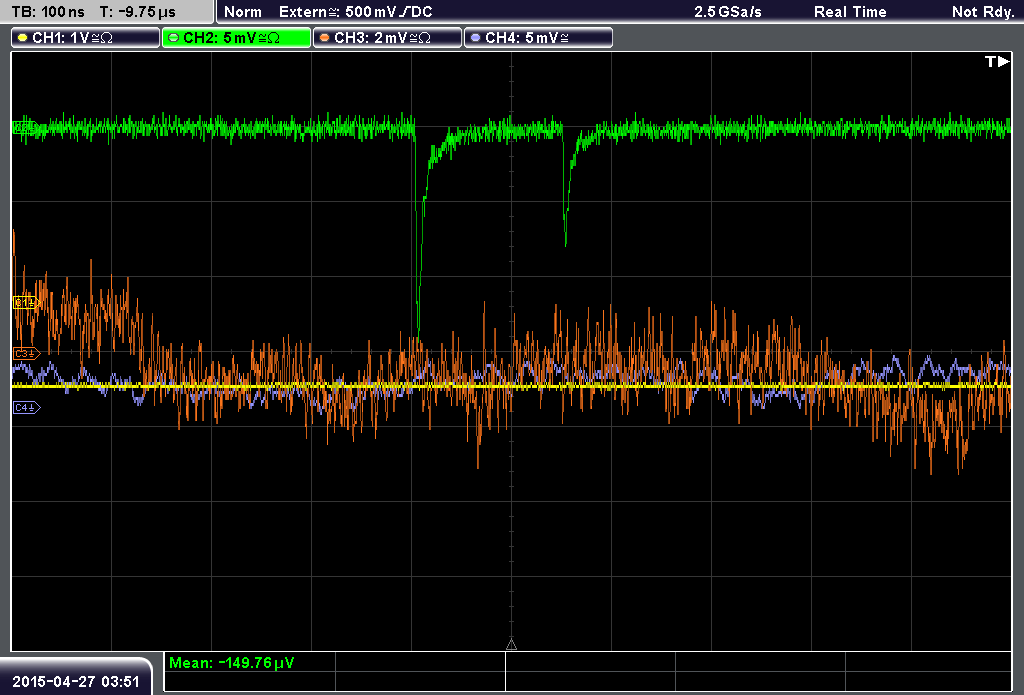Image resolution: width=1024 pixels, height=695 pixels.
Task: Select the CH1: 1V channel tab
Action: pyautogui.click(x=86, y=38)
